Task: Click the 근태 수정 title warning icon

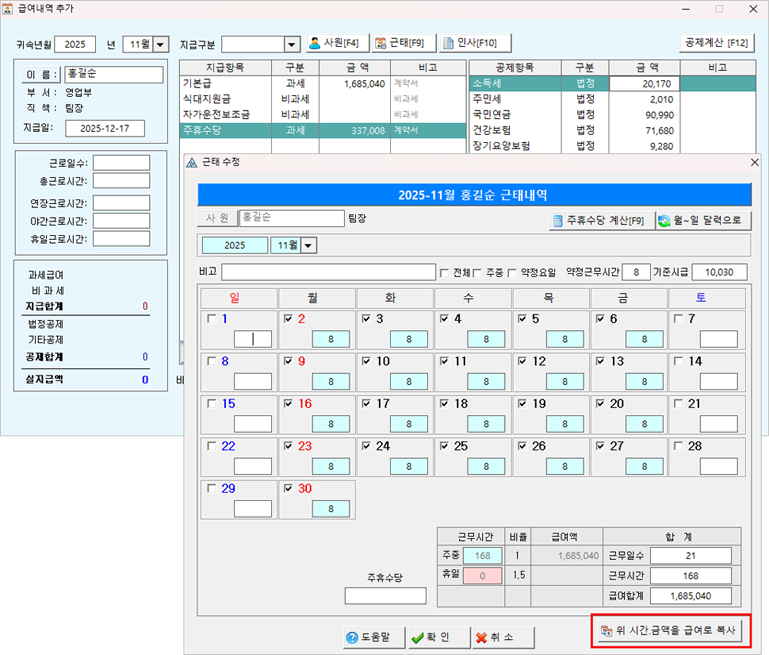Action: 192,162
